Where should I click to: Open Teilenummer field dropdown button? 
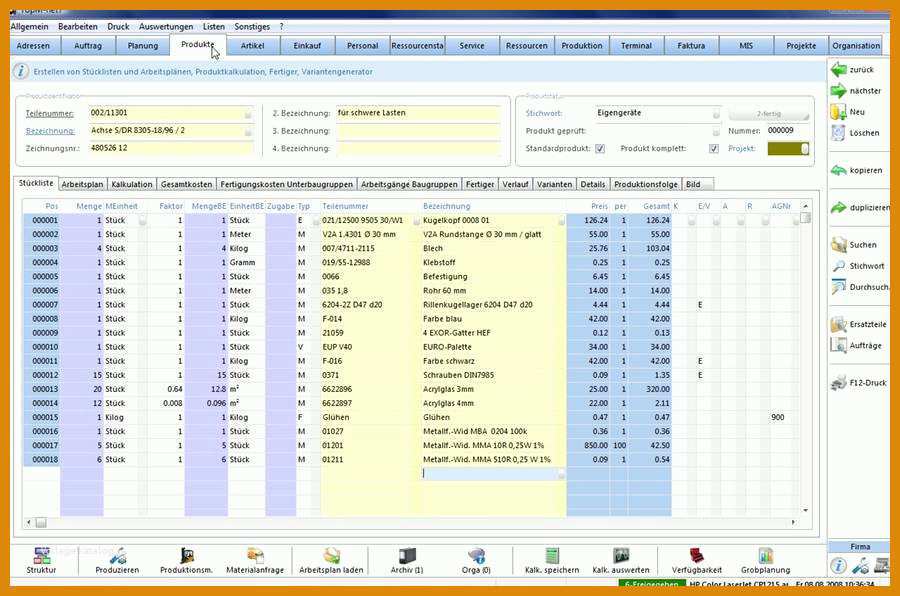click(x=248, y=114)
